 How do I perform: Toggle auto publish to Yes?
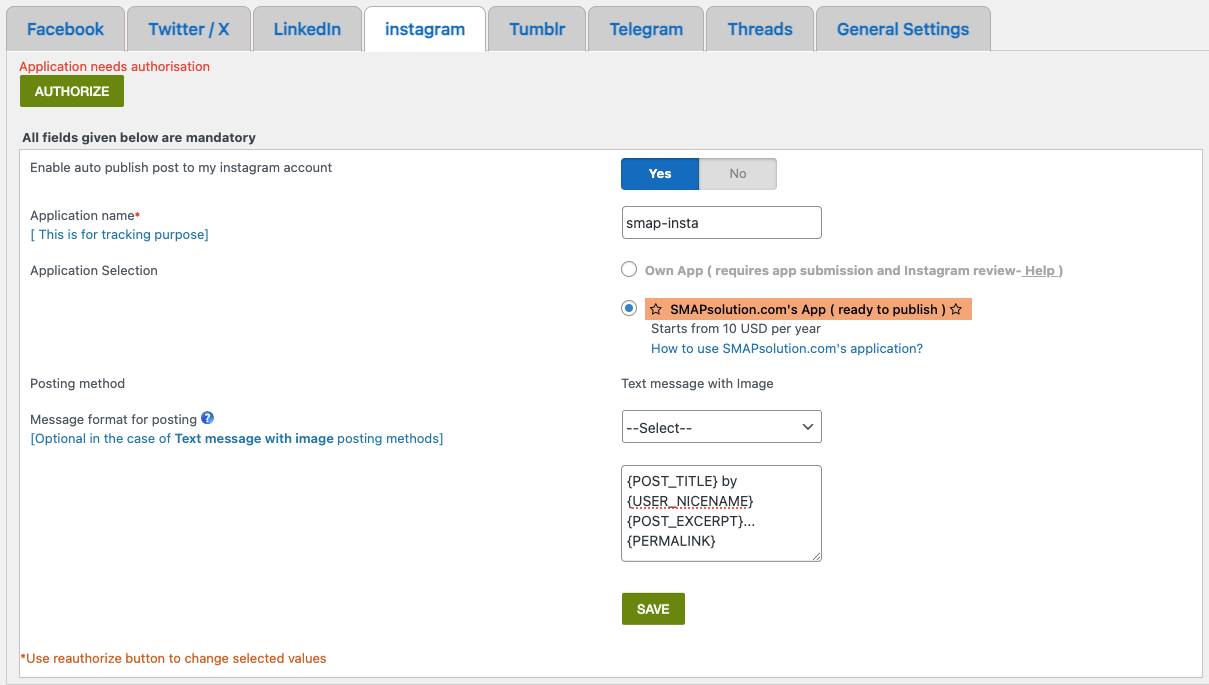(x=660, y=174)
